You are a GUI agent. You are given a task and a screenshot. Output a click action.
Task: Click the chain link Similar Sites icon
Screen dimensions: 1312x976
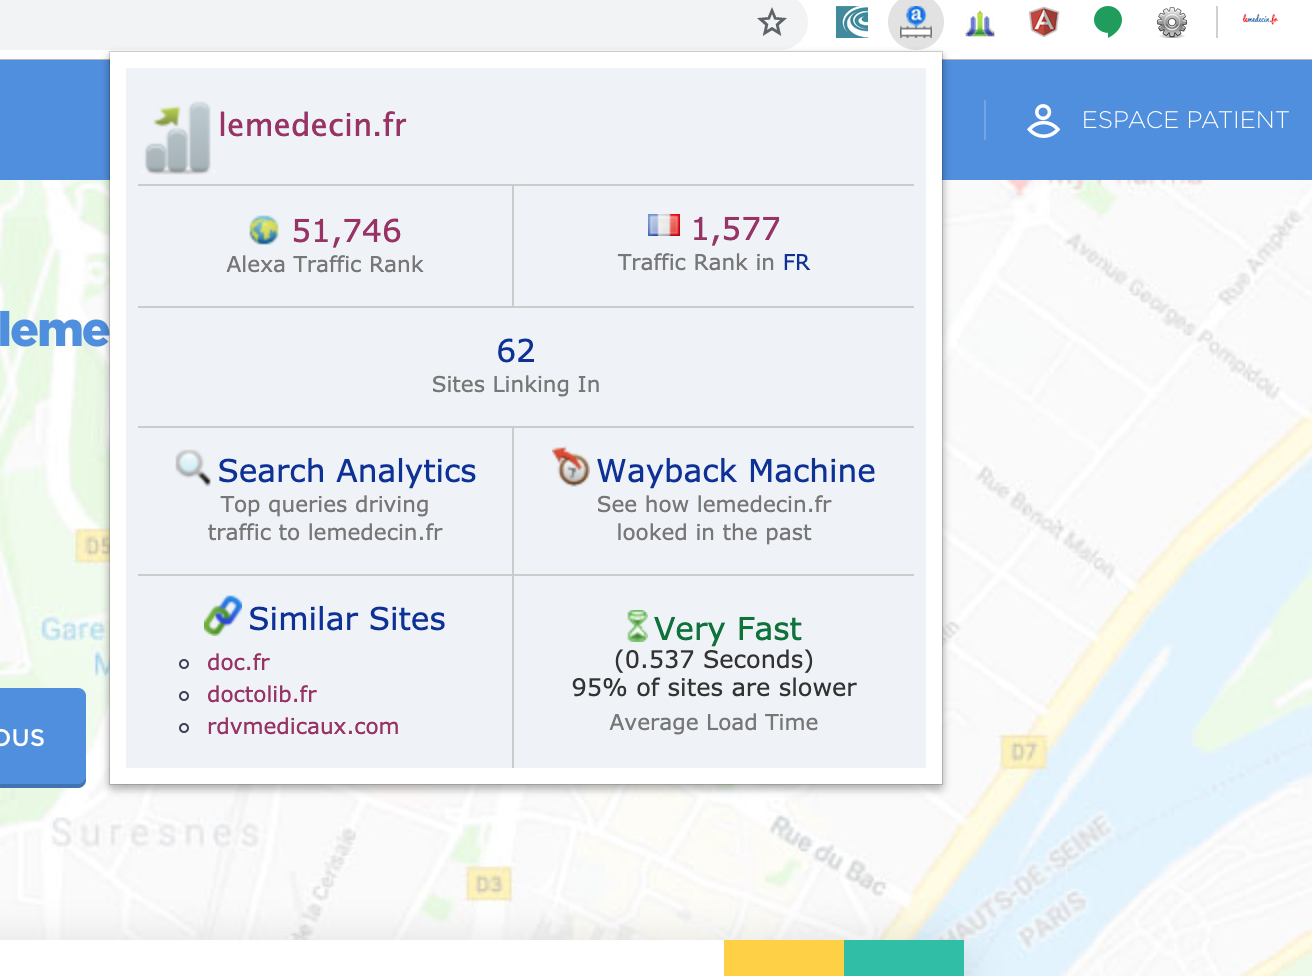point(222,616)
